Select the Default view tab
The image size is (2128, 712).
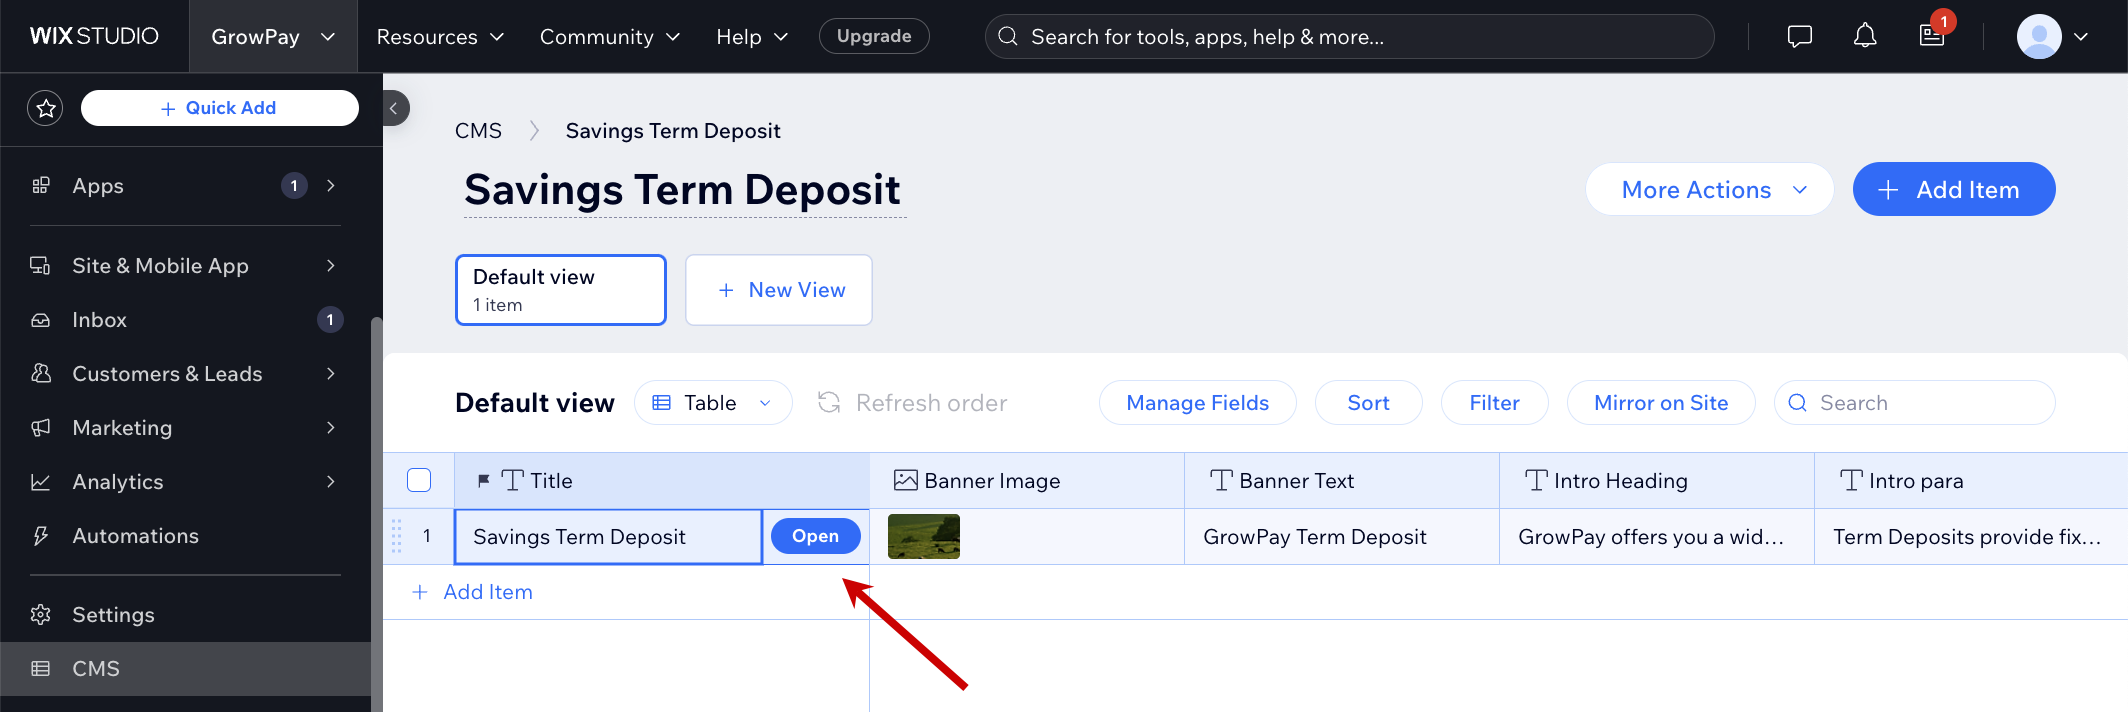coord(560,290)
